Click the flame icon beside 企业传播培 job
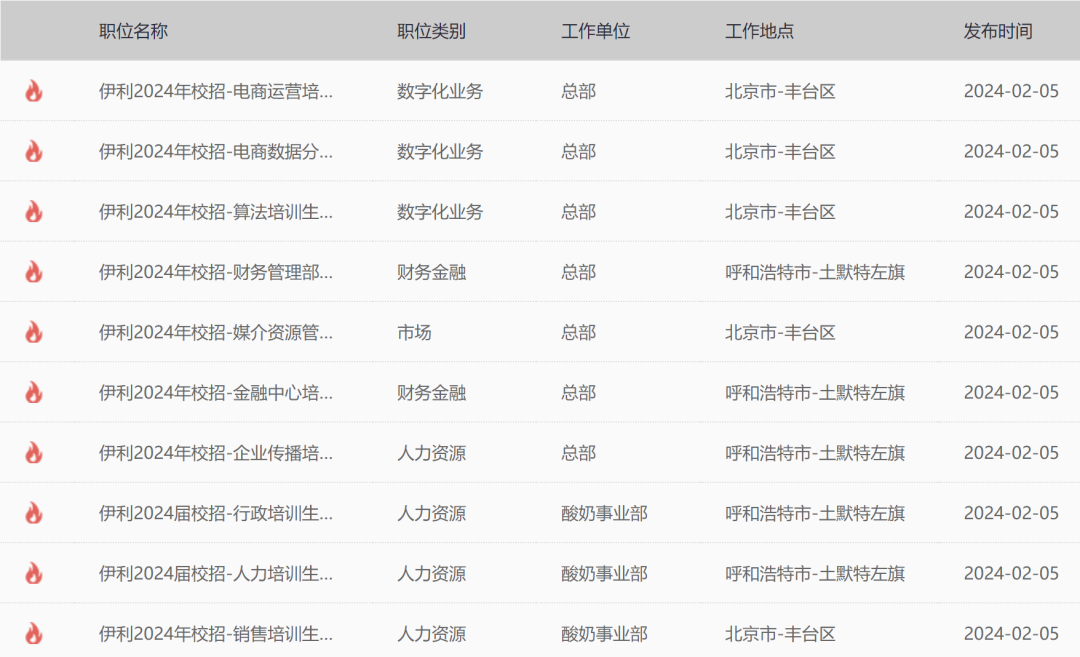This screenshot has width=1080, height=657. coord(34,452)
